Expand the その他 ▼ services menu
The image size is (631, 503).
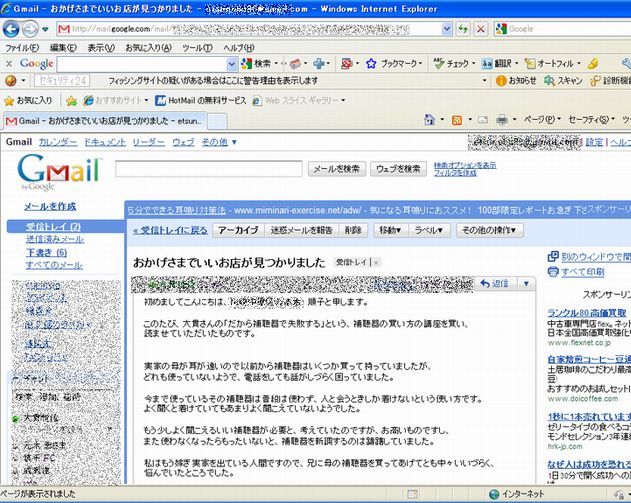[219, 142]
